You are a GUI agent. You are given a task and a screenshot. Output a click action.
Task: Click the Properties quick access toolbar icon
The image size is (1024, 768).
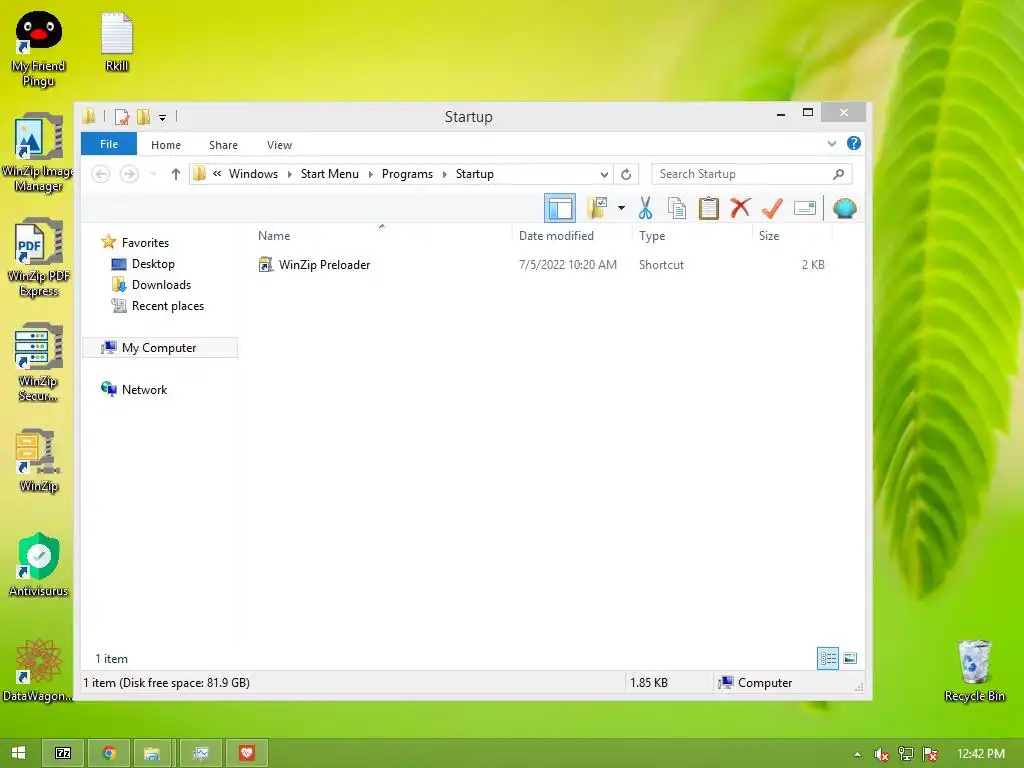121,117
